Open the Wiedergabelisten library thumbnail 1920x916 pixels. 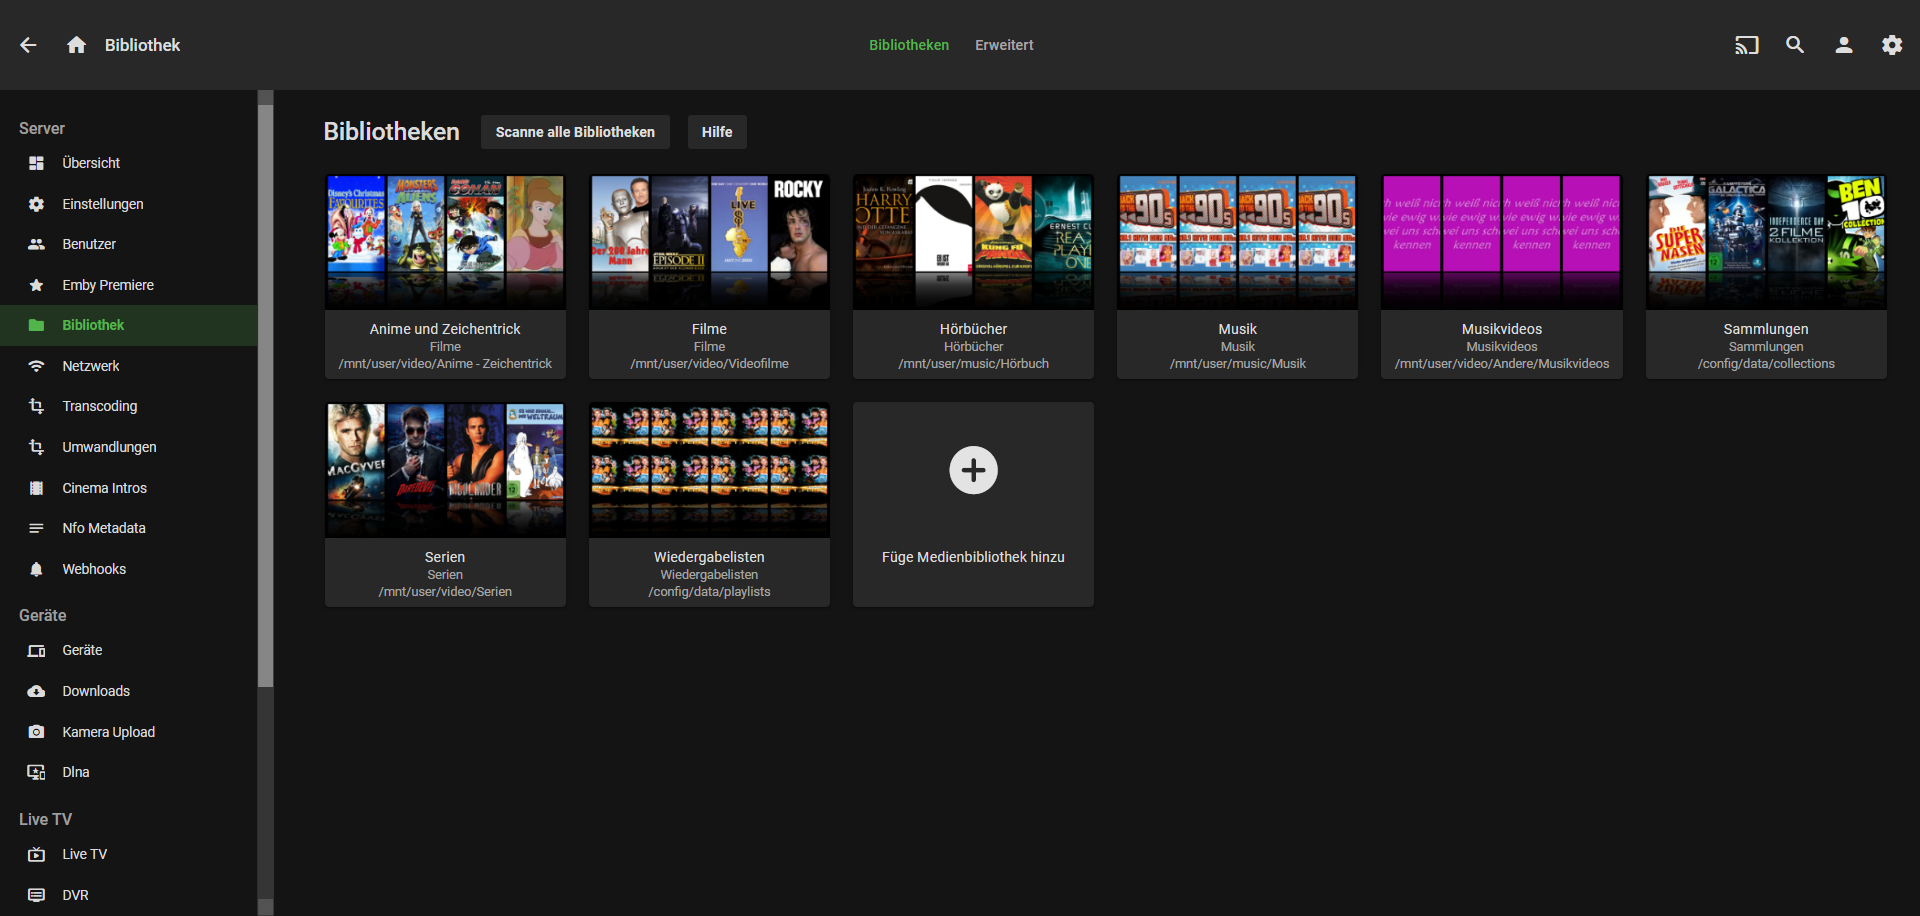[x=709, y=470]
